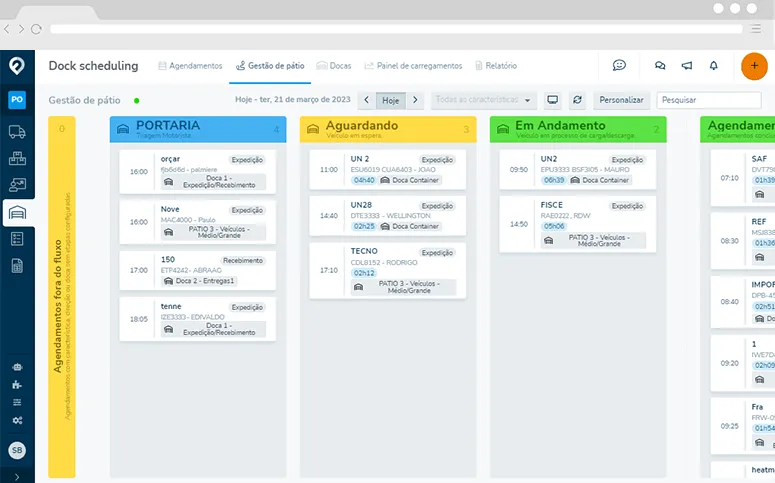Go to the previous day arrow
Image resolution: width=775 pixels, height=483 pixels.
coord(366,100)
